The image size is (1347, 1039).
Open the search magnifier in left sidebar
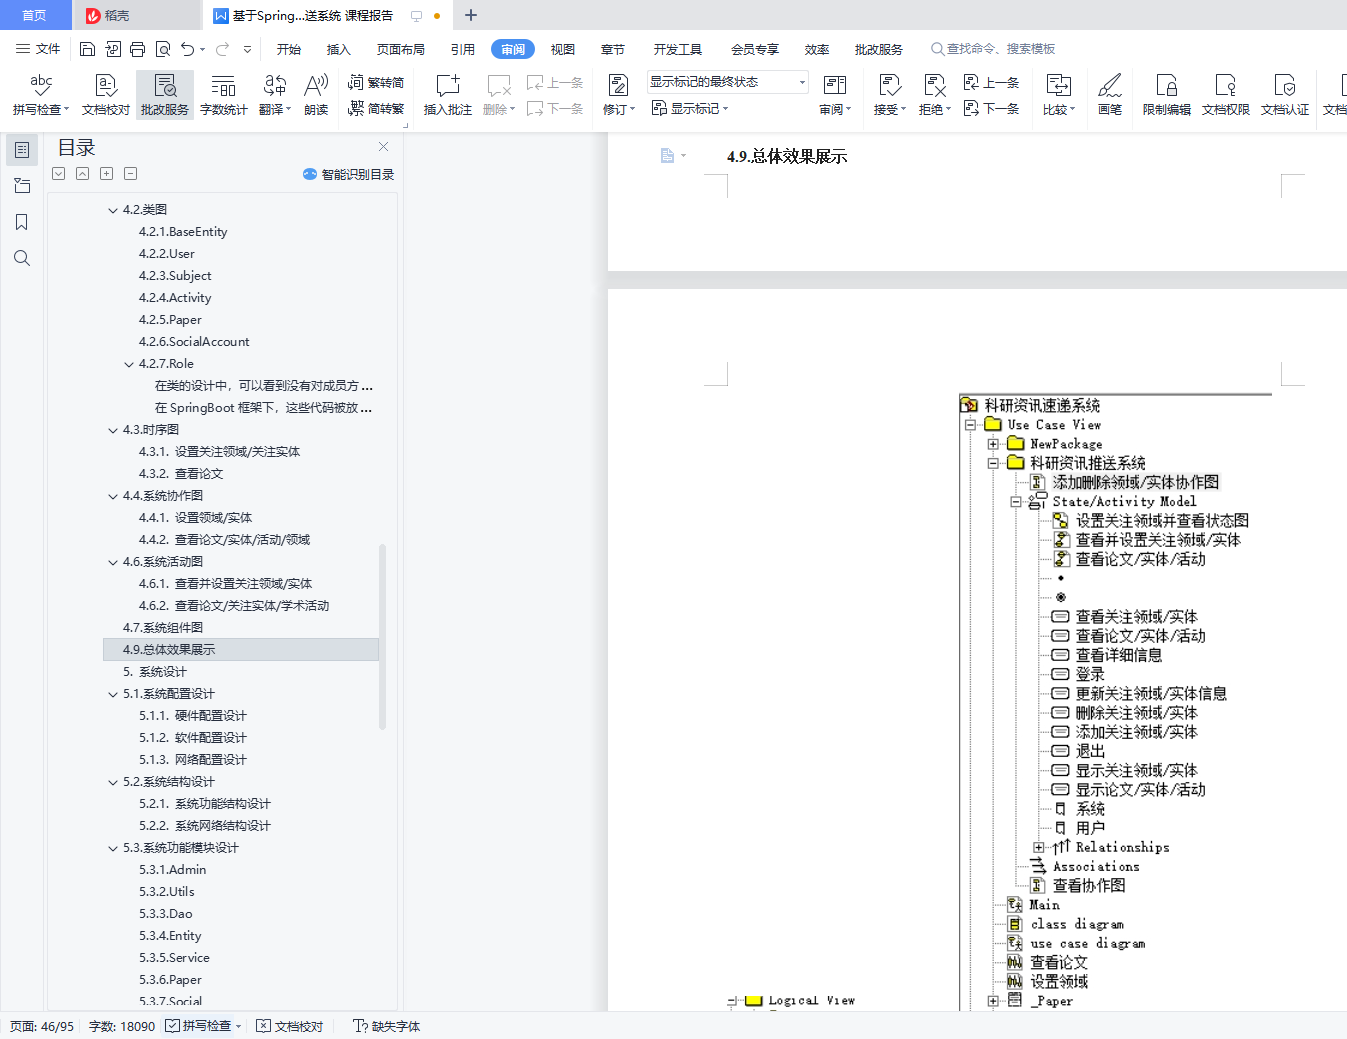point(22,258)
